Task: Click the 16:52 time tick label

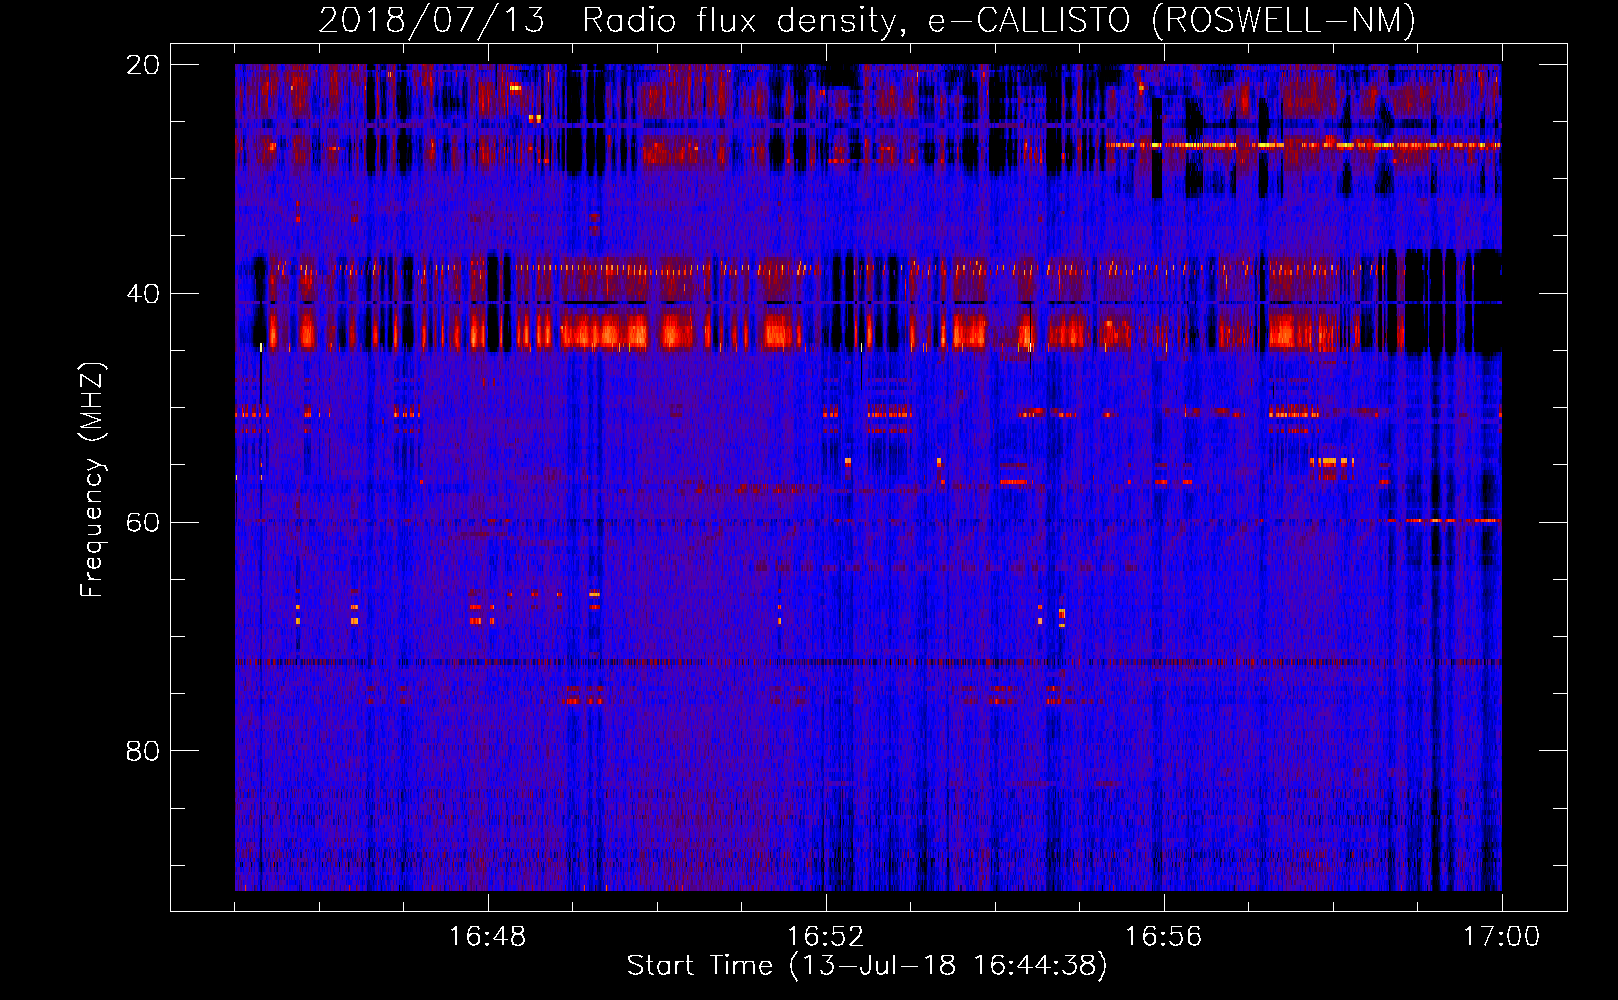Action: (x=825, y=937)
